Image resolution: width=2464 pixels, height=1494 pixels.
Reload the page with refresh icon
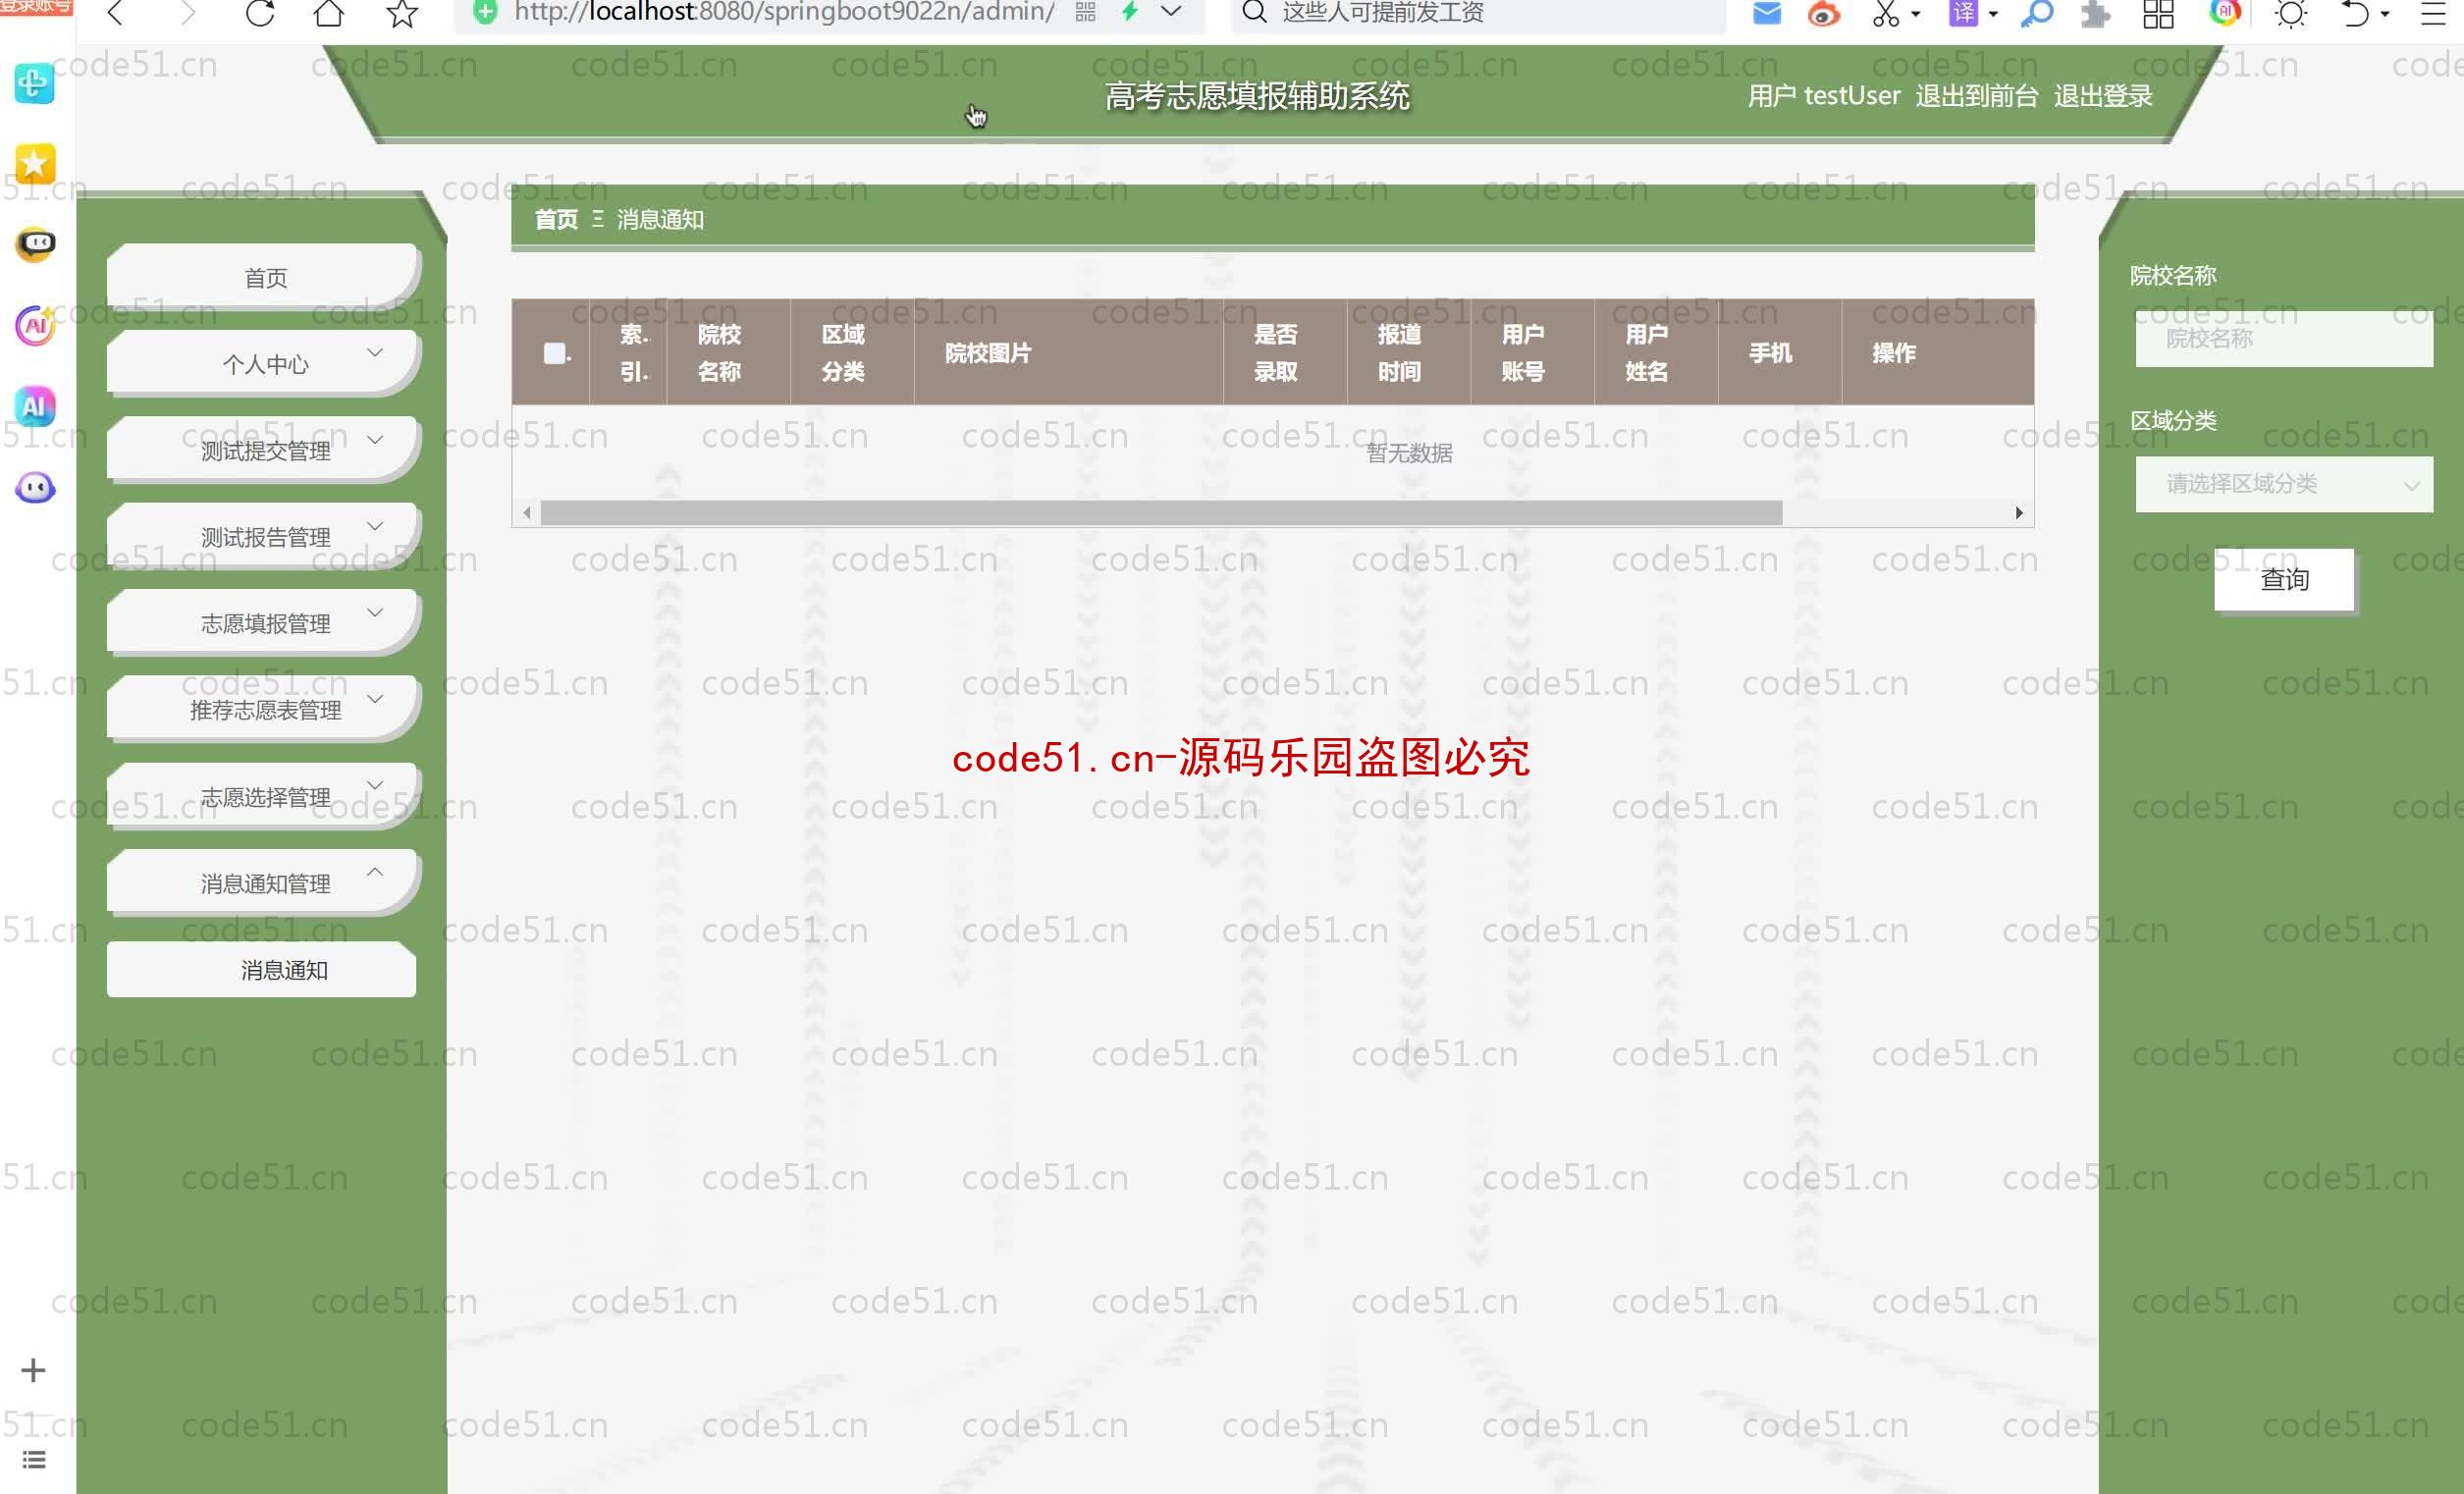tap(259, 13)
